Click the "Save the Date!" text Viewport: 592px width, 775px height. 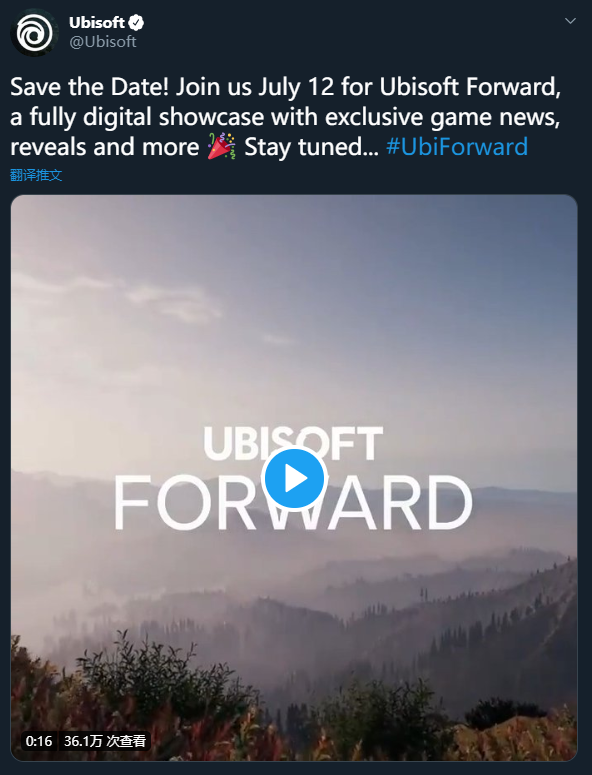pos(89,87)
